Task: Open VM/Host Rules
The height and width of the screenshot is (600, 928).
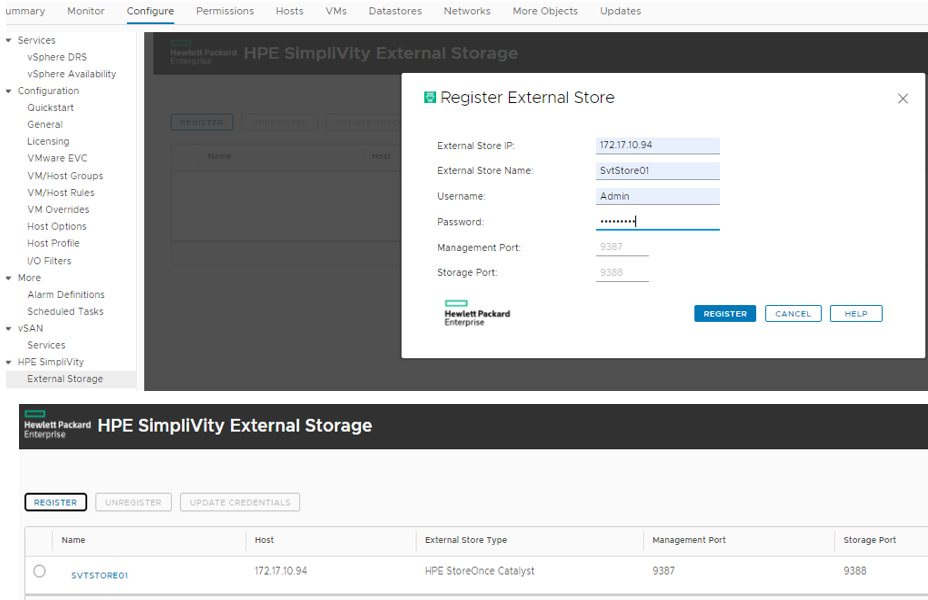Action: 61,193
